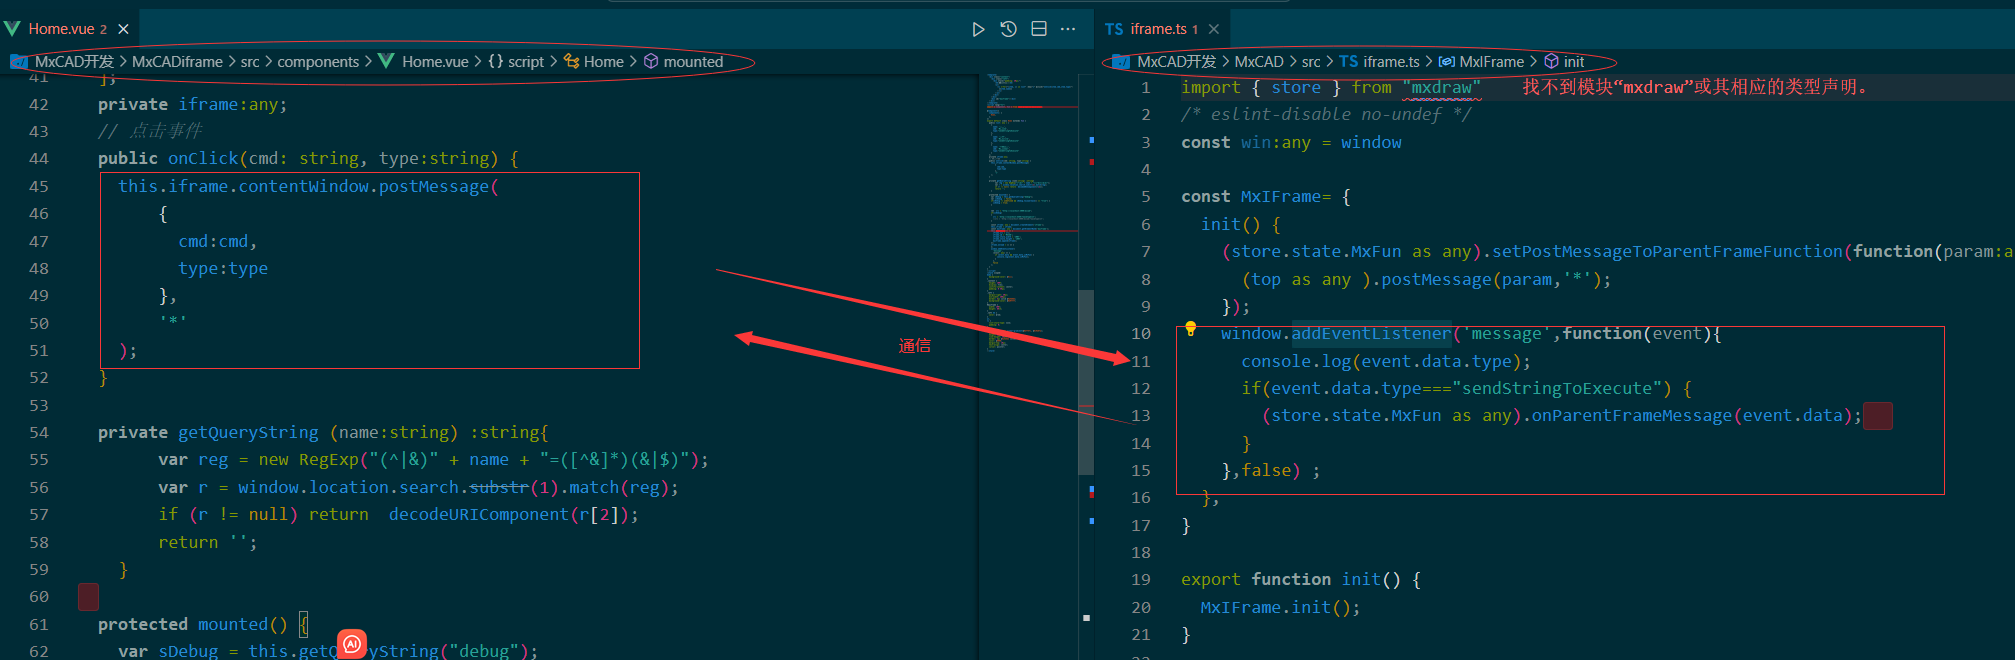Click the red AI assistant floating icon
This screenshot has height=660, width=2015.
[x=352, y=644]
